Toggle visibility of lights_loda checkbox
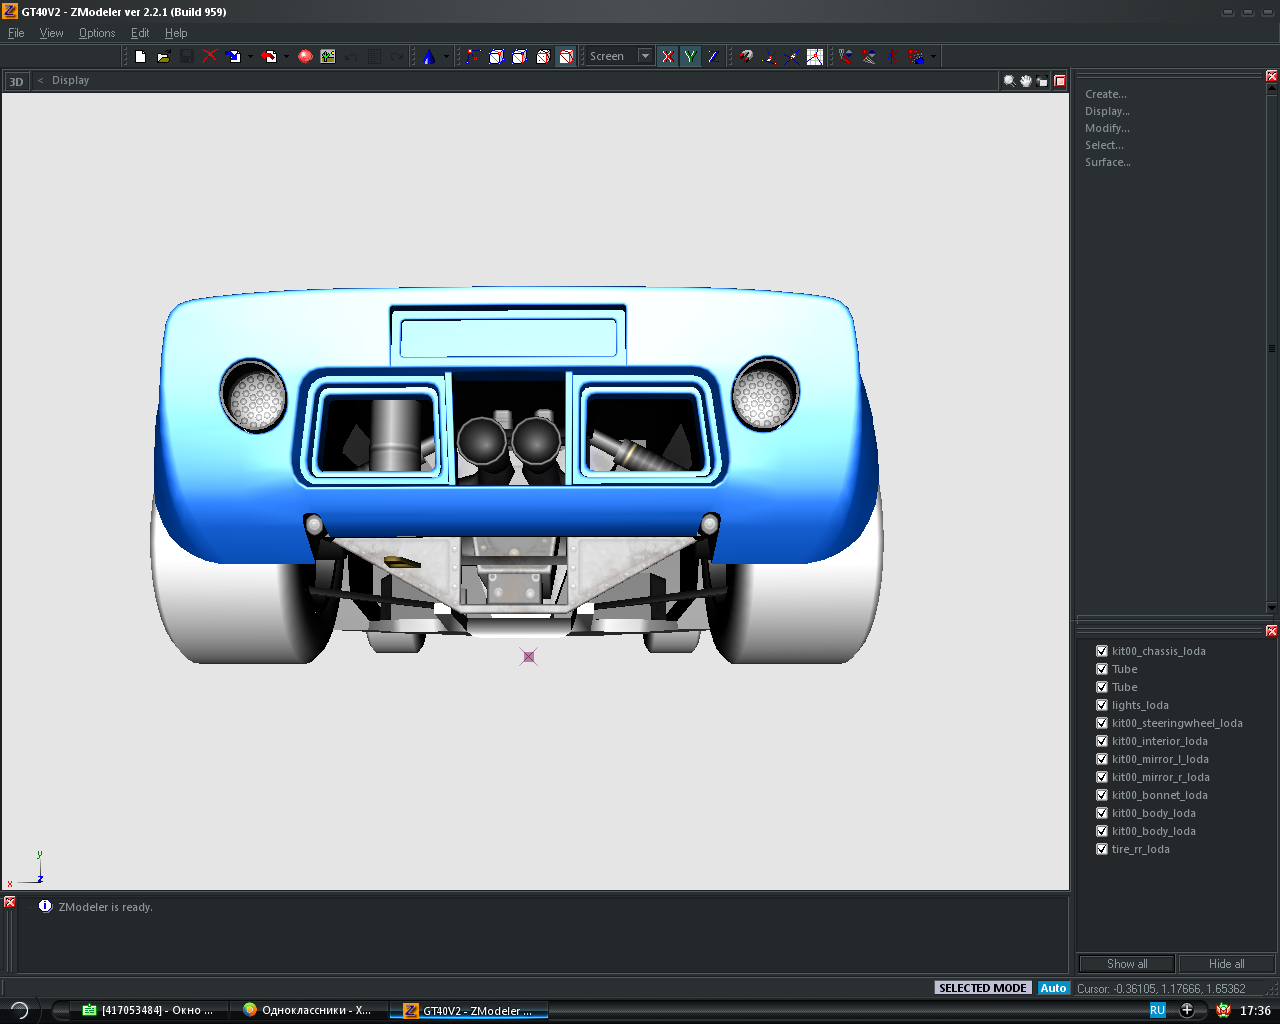The height and width of the screenshot is (1024, 1280). 1102,705
